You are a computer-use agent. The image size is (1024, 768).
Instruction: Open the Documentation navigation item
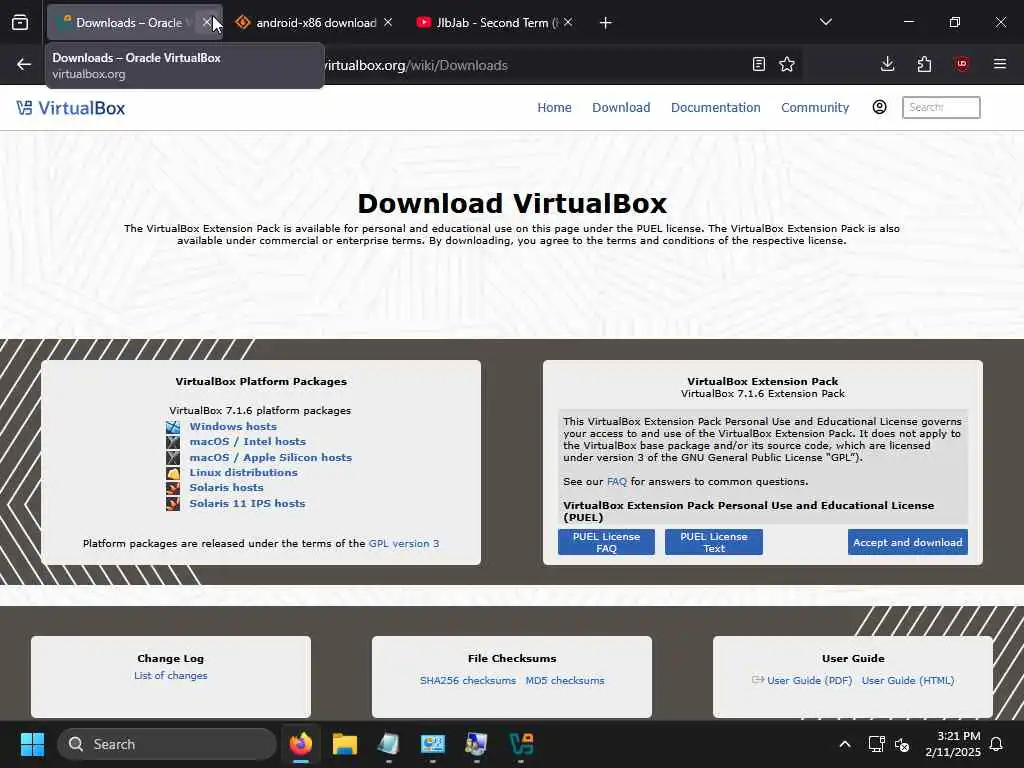[716, 107]
